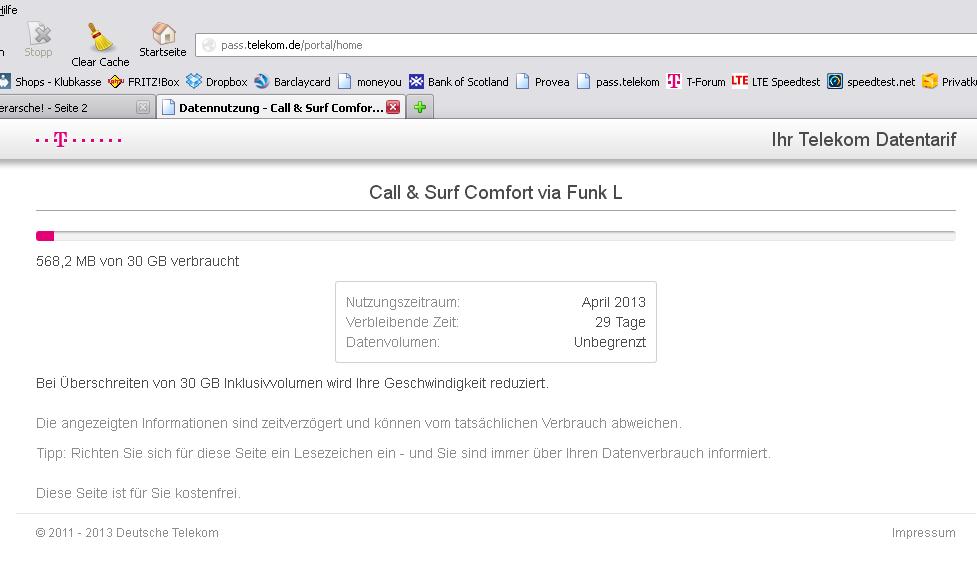The height and width of the screenshot is (562, 977).
Task: Open Shops - Klubkasse bookmark
Action: coord(51,82)
